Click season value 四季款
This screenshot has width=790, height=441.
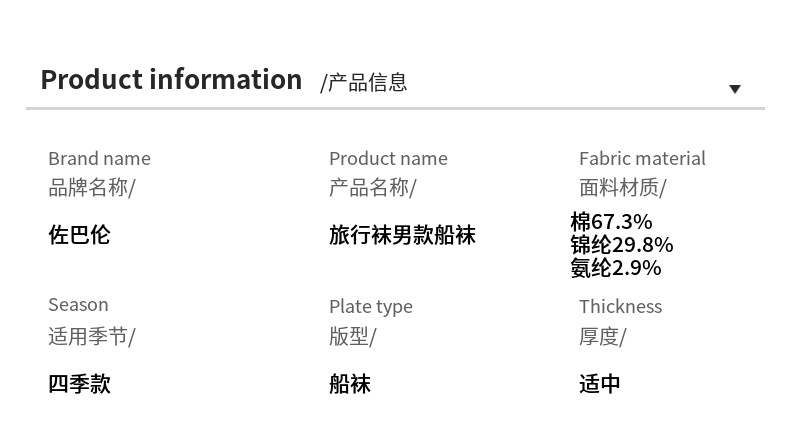click(x=79, y=383)
